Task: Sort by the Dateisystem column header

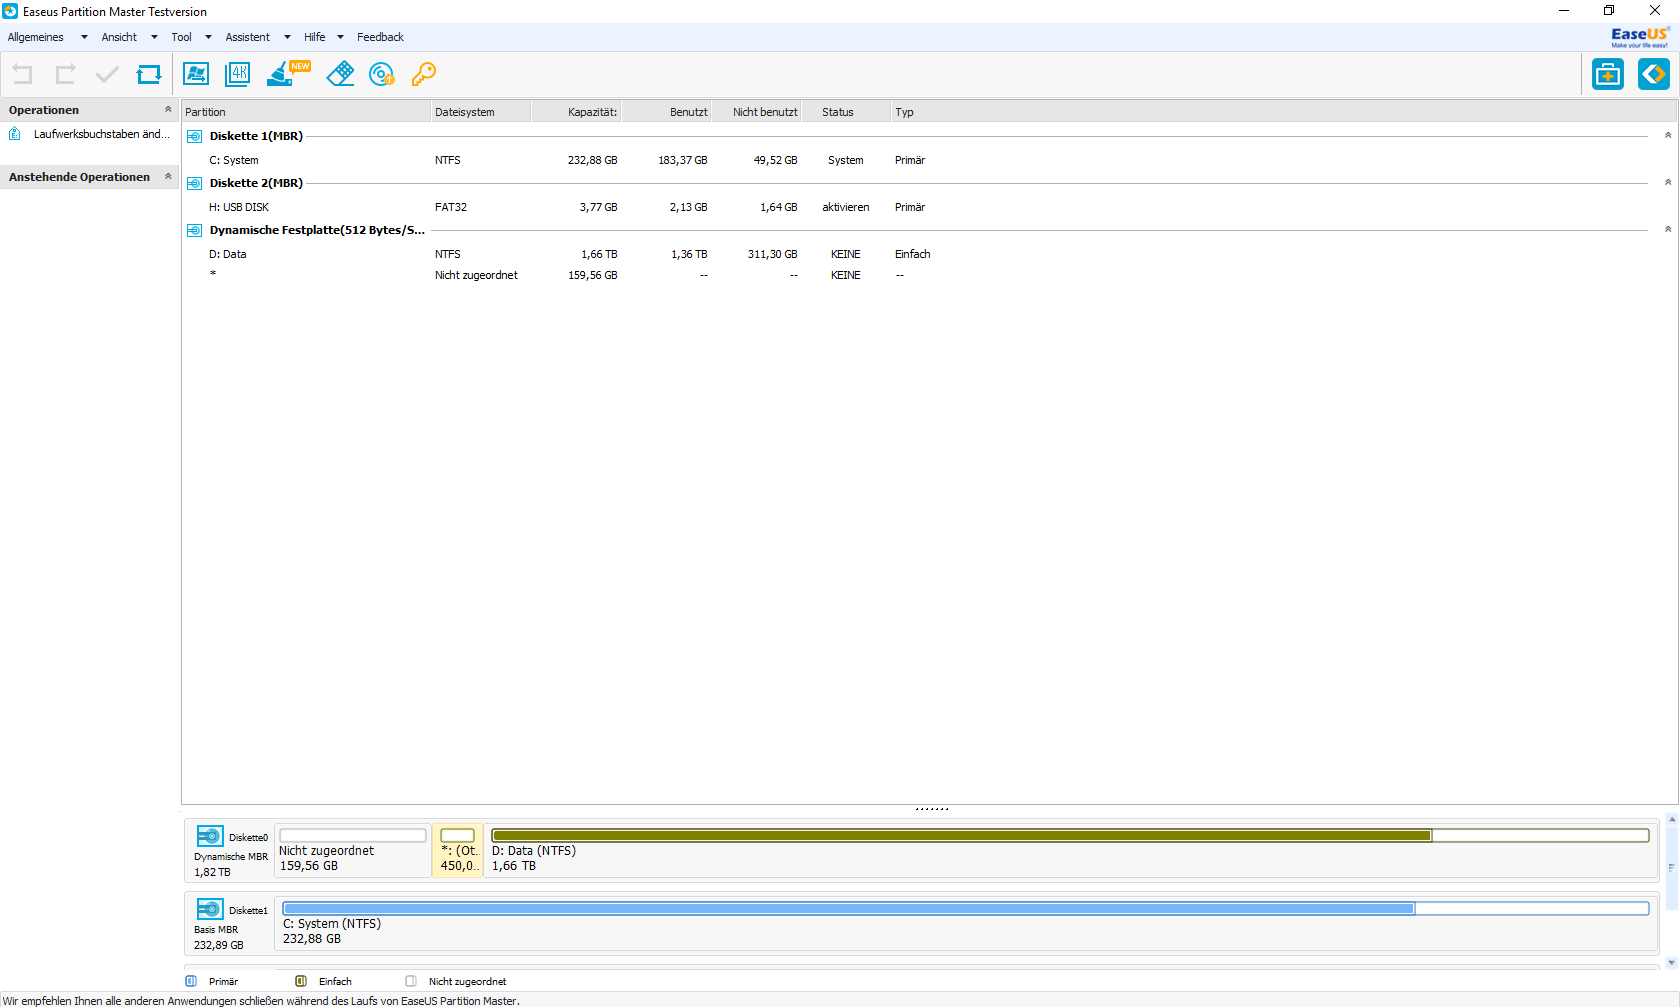Action: [480, 112]
